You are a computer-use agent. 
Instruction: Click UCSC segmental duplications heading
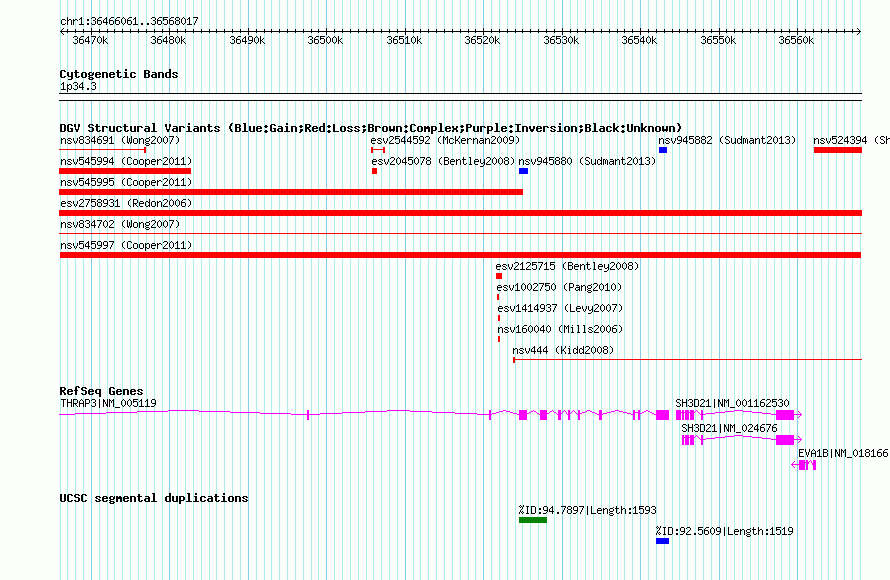click(154, 498)
